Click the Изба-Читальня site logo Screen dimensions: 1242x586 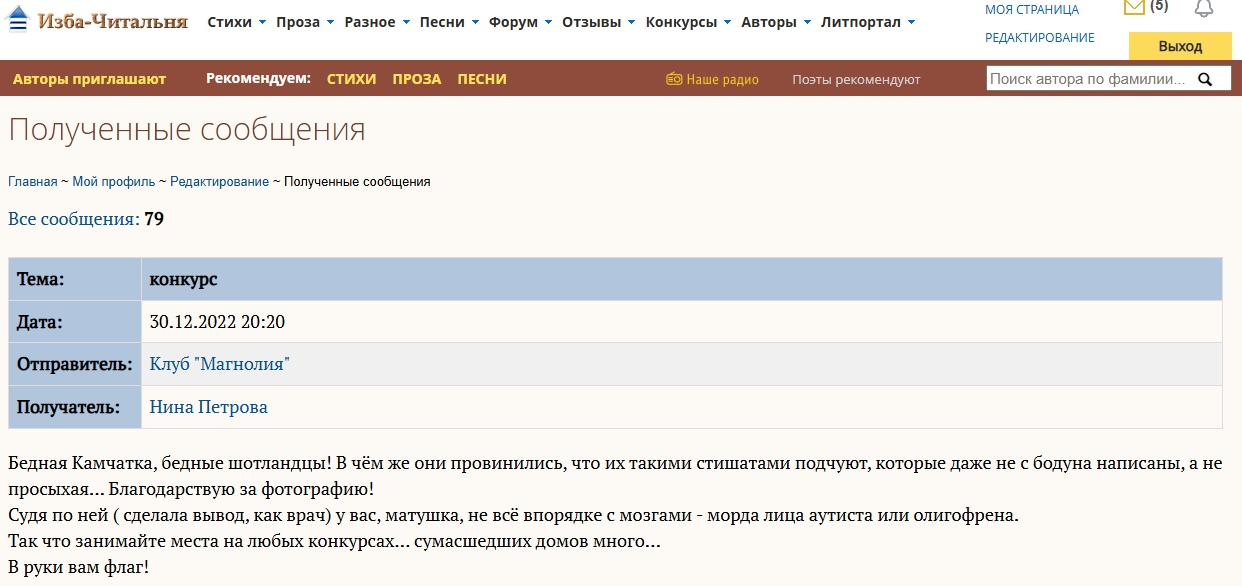(x=98, y=21)
